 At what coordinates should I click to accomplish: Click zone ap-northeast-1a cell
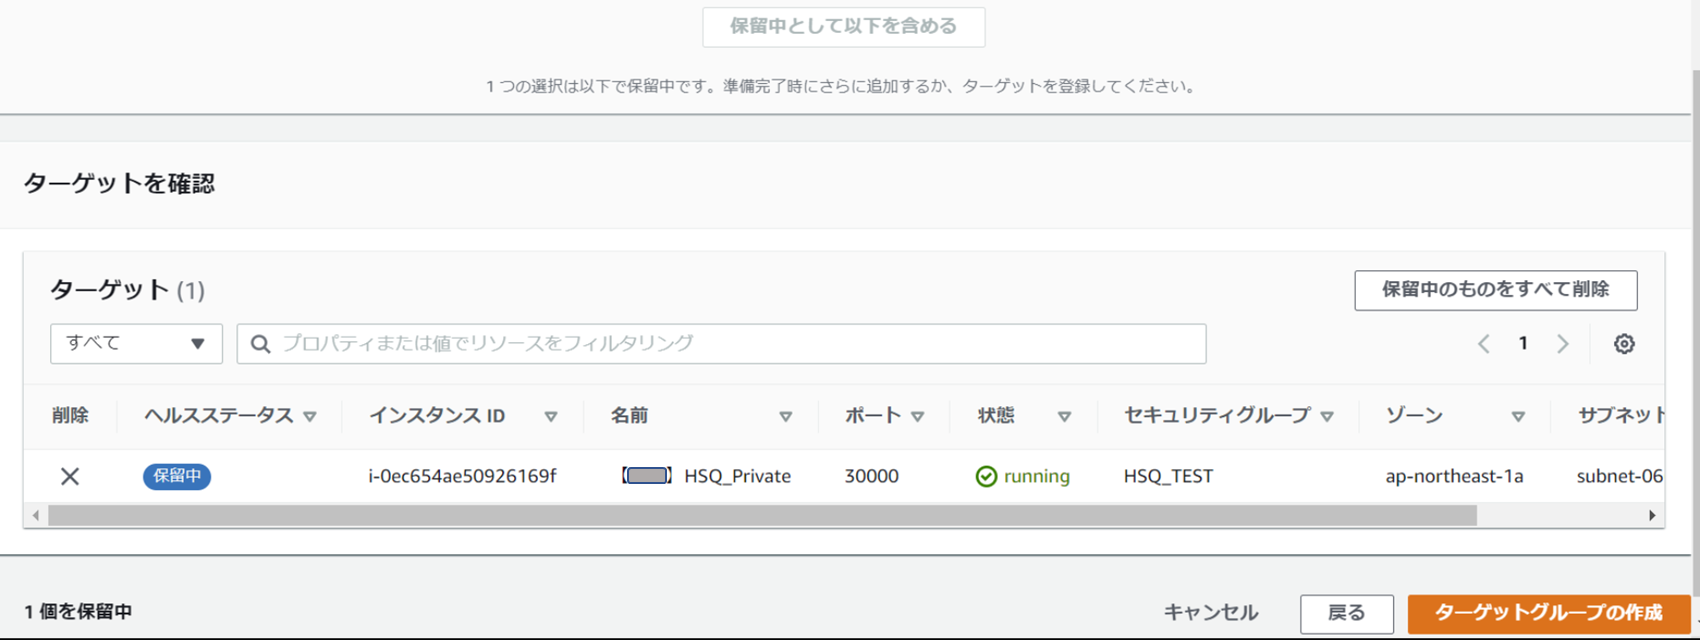coord(1454,476)
